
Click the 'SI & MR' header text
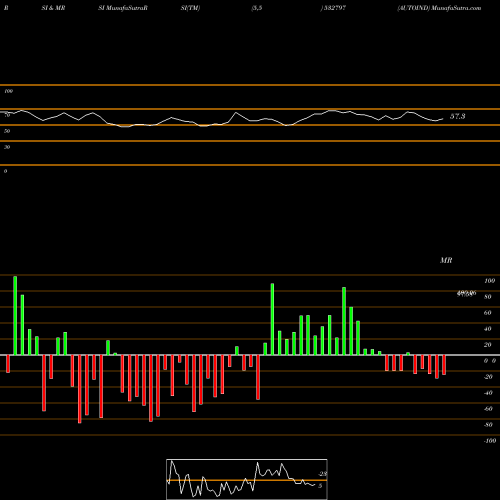[x=53, y=8]
